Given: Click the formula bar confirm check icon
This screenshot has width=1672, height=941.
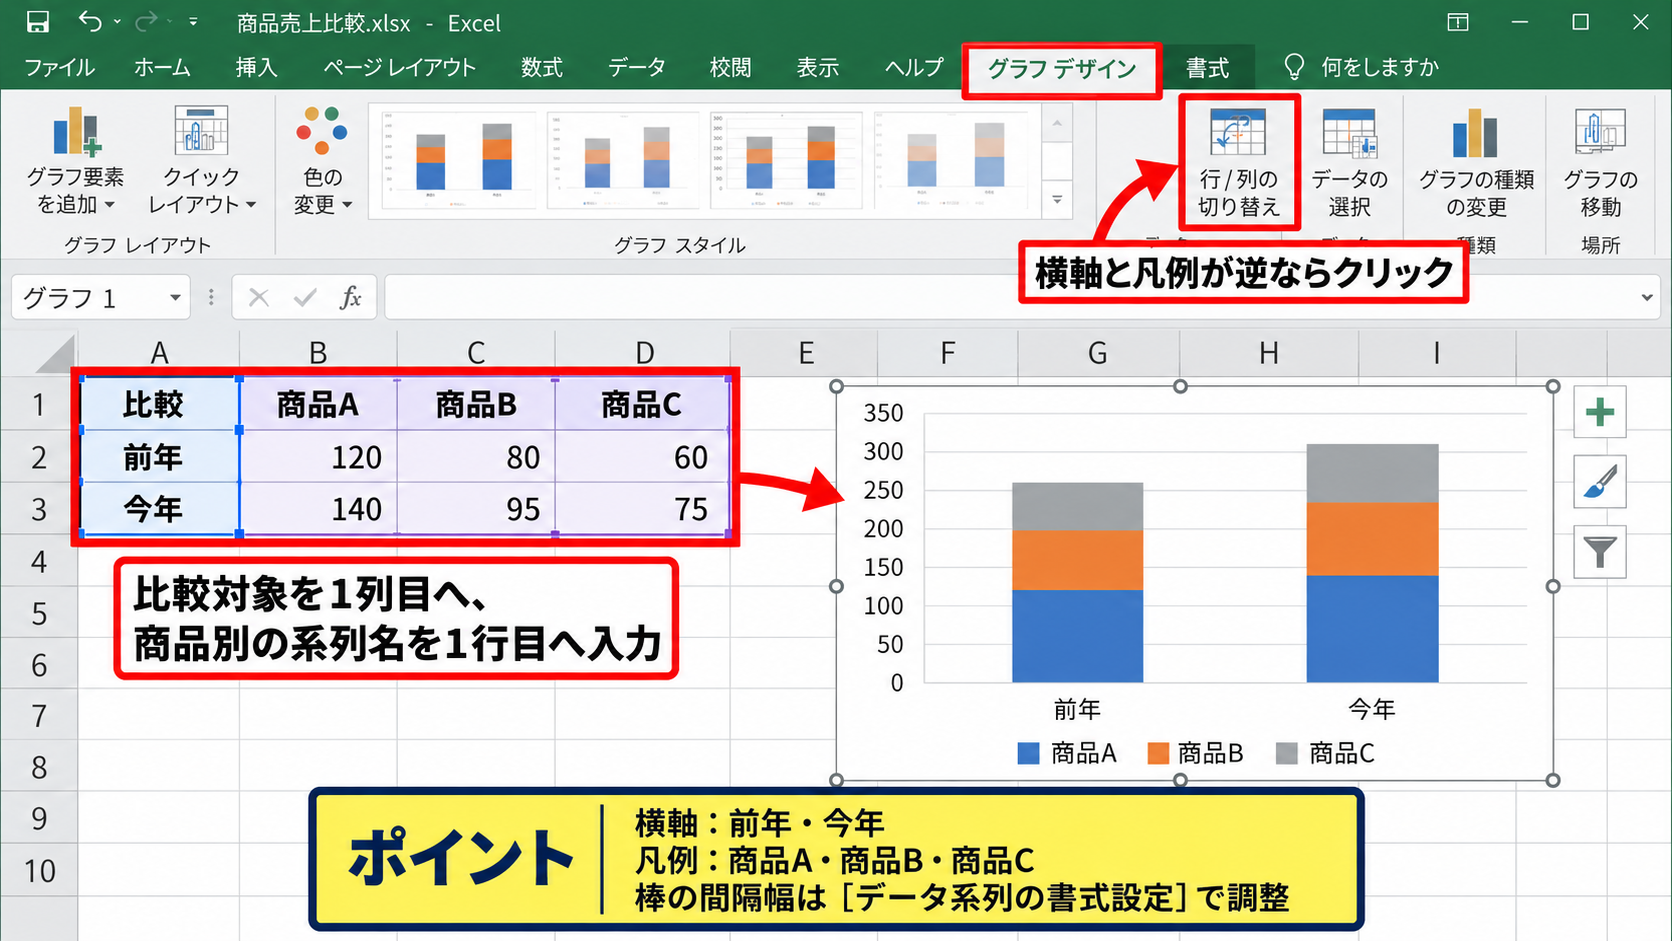Looking at the screenshot, I should [x=305, y=297].
